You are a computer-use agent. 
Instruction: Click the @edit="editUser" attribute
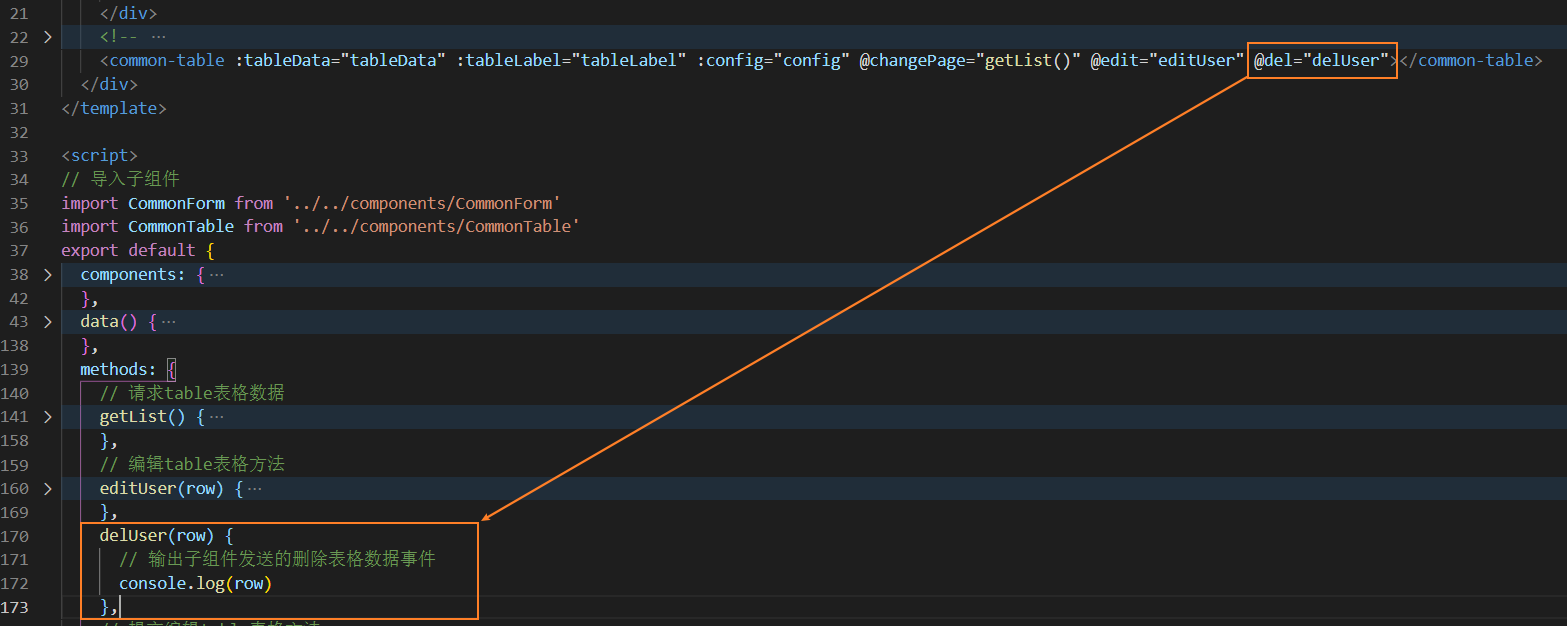[1167, 61]
